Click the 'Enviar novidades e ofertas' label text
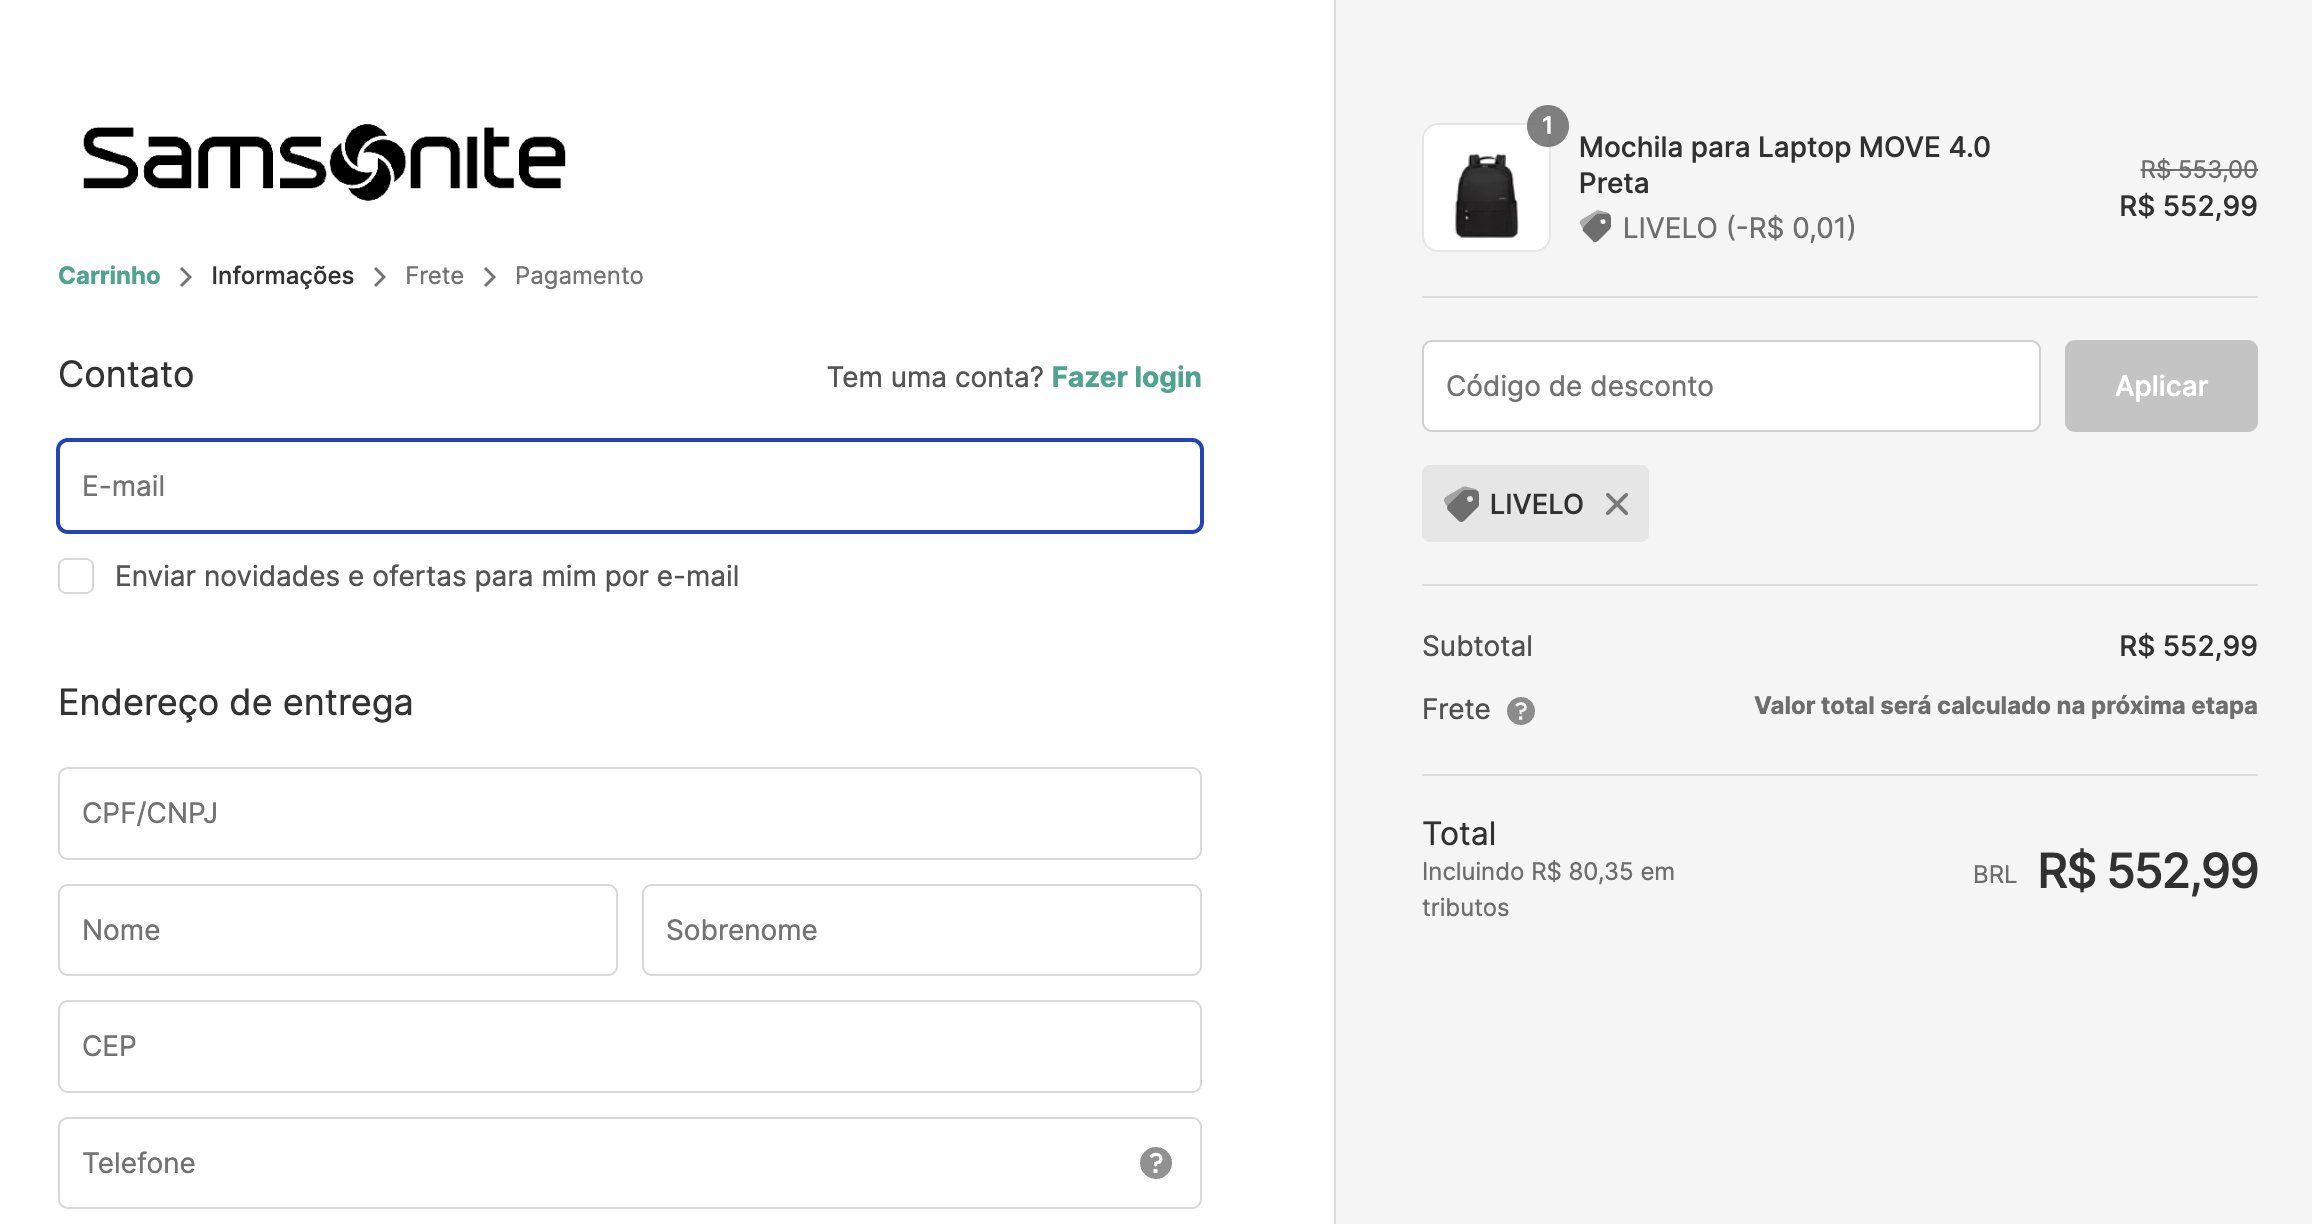The width and height of the screenshot is (2312, 1224). (x=427, y=576)
